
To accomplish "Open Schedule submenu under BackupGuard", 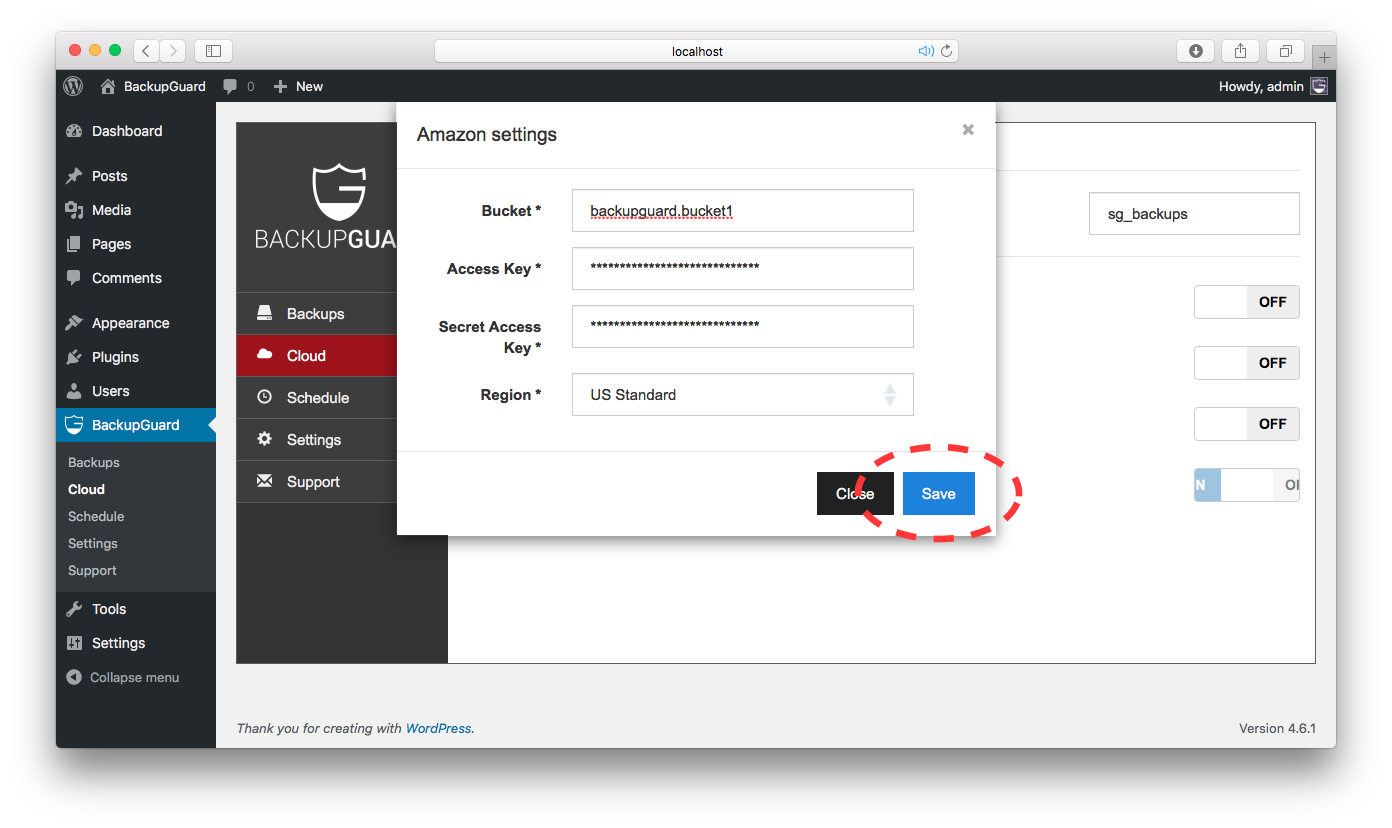I will click(x=96, y=516).
